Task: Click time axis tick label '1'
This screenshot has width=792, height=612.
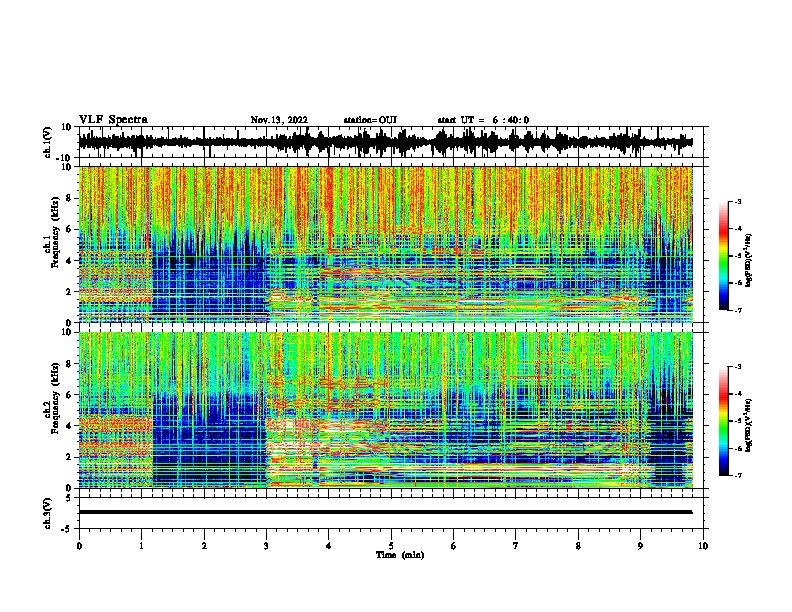Action: [141, 546]
